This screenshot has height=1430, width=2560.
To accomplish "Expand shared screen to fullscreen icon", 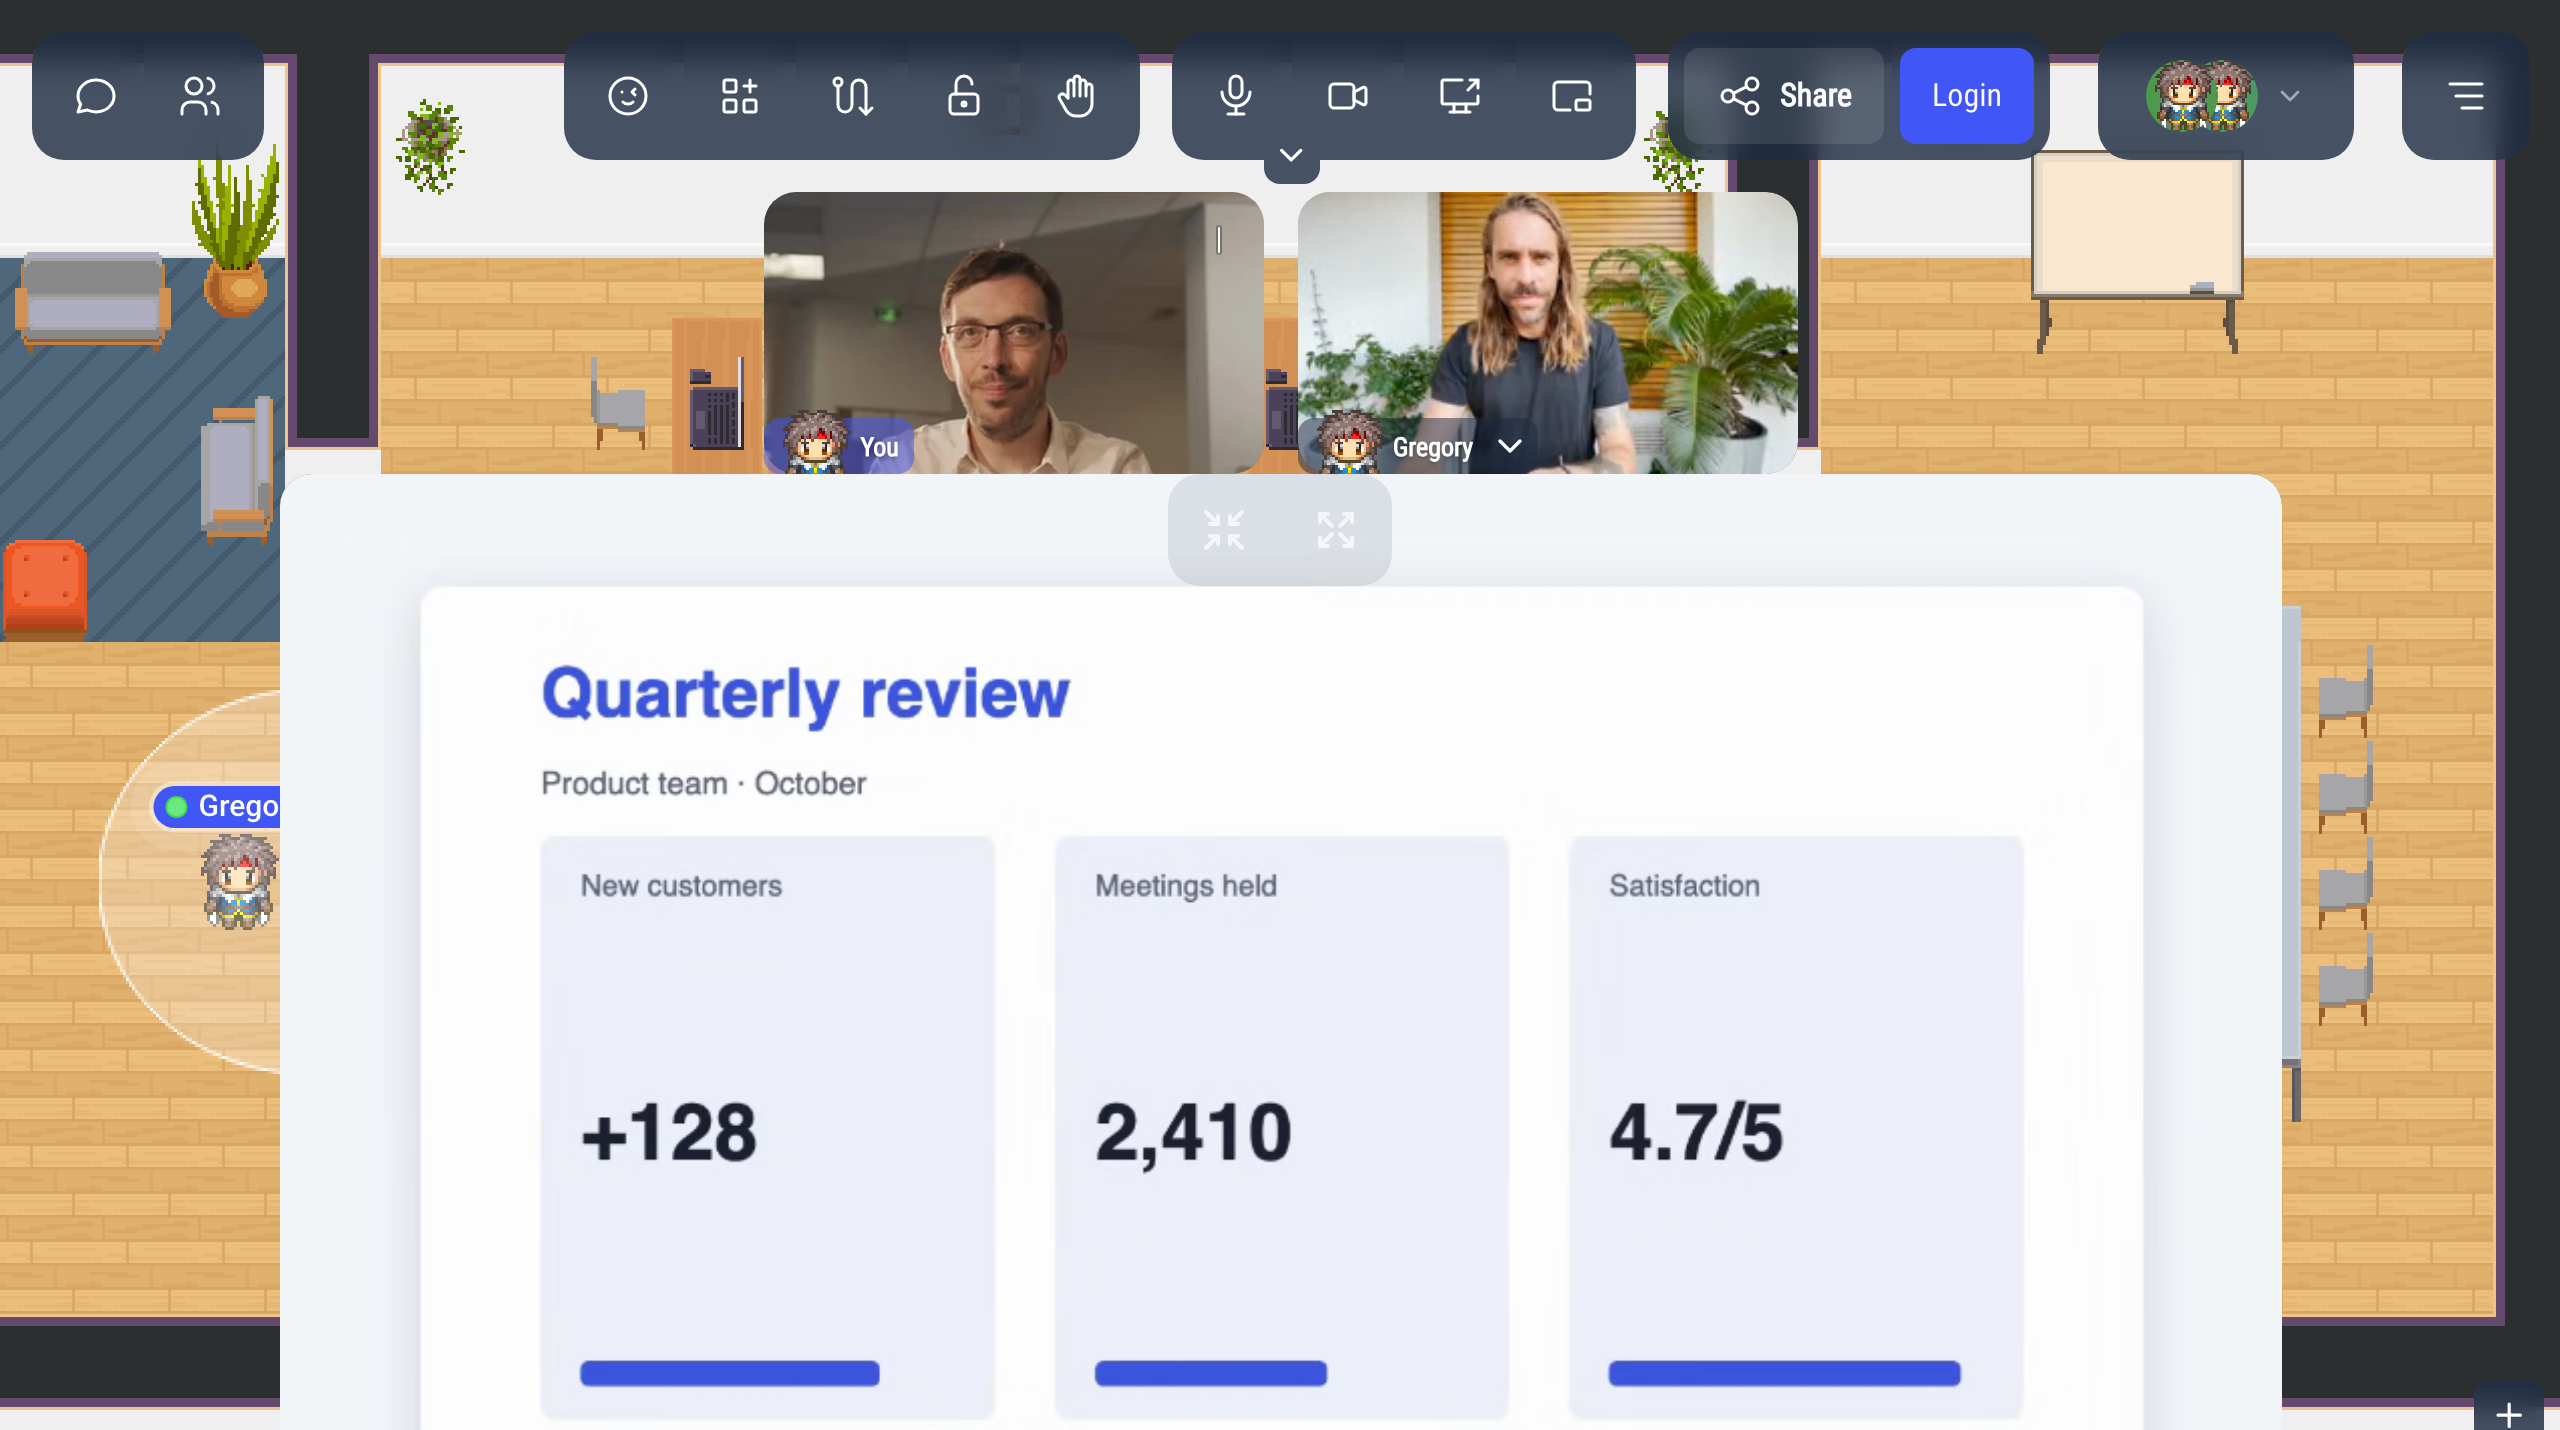I will click(1336, 530).
